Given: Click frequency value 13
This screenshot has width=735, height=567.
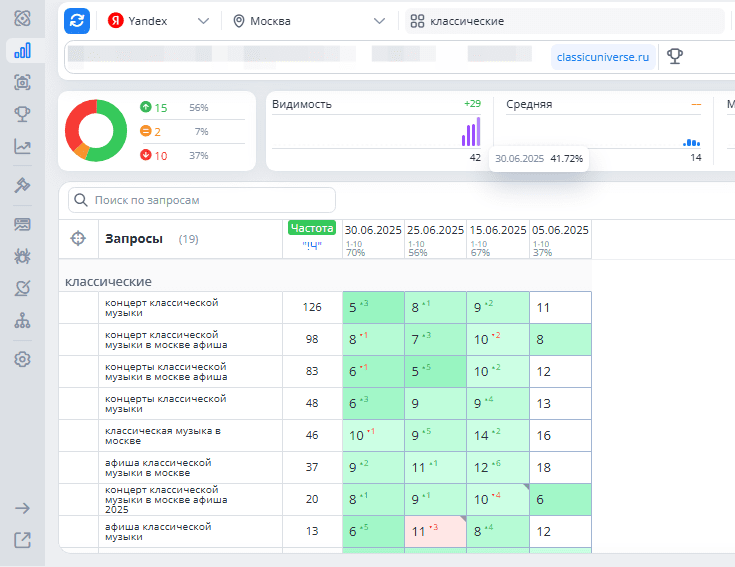Looking at the screenshot, I should [312, 531].
